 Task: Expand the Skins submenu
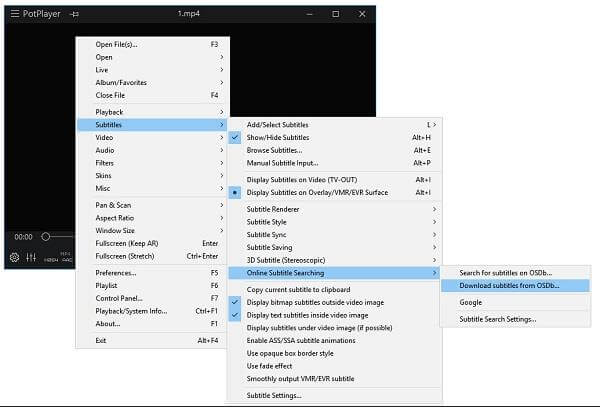click(x=153, y=176)
